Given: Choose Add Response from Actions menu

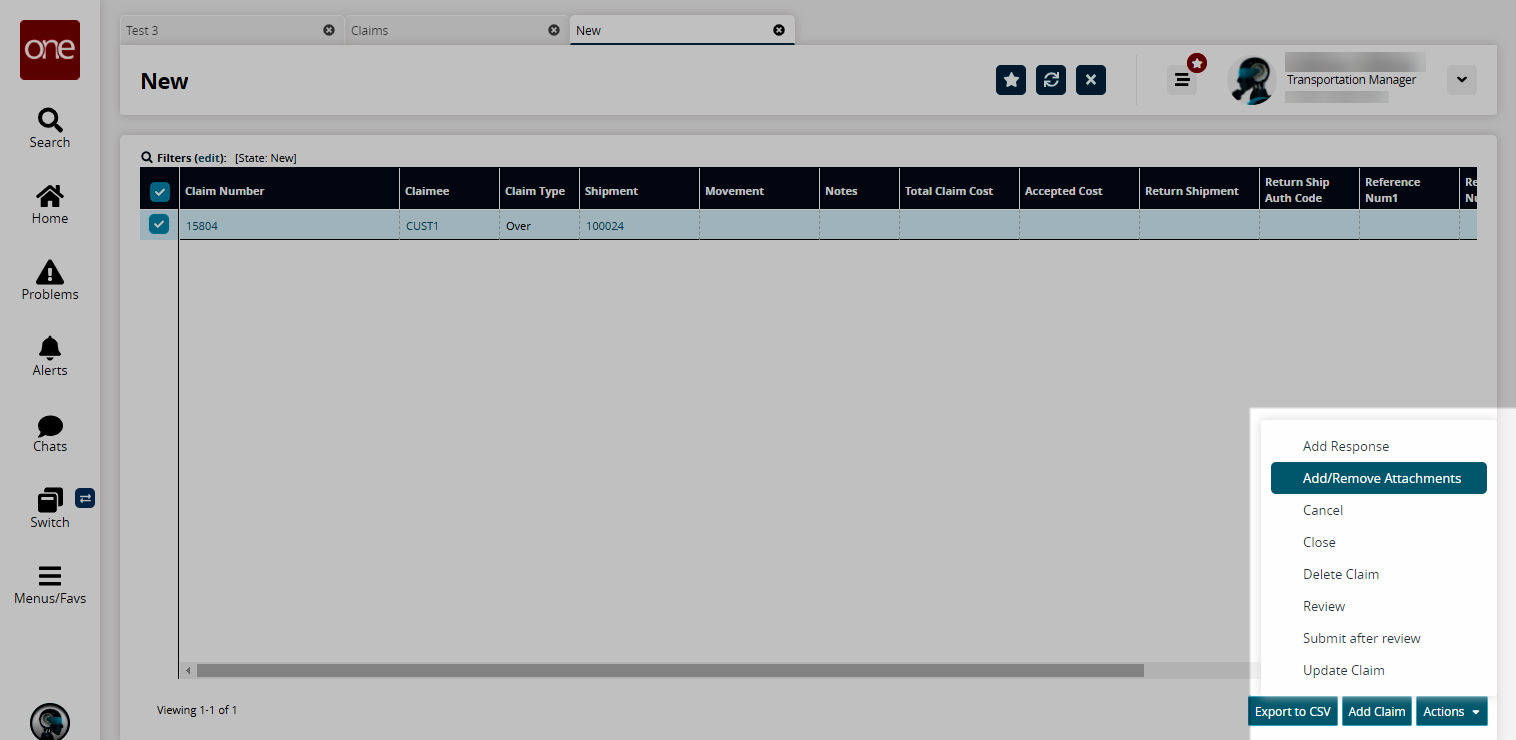Looking at the screenshot, I should tap(1378, 446).
